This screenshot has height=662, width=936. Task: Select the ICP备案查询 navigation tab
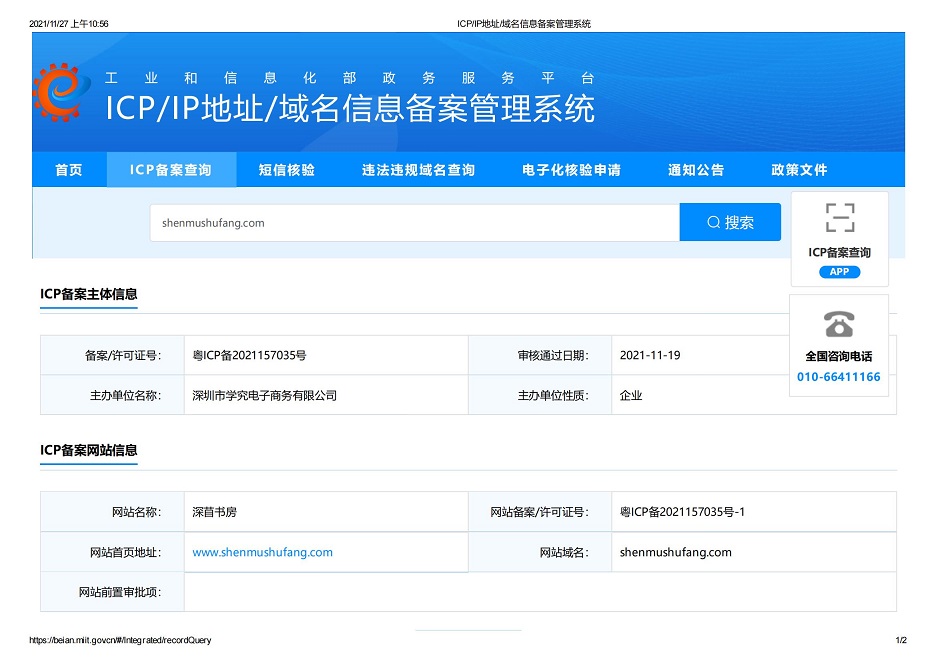coord(171,170)
